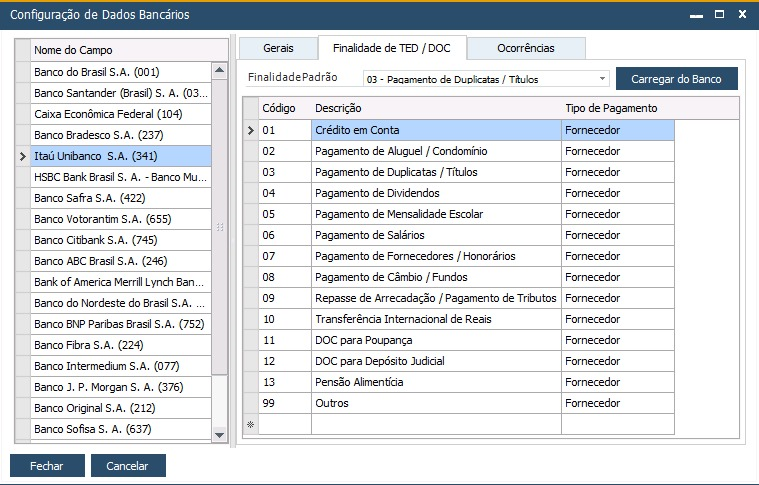Click the Pagamento de Dividendos cell
This screenshot has width=759, height=485.
(x=436, y=193)
